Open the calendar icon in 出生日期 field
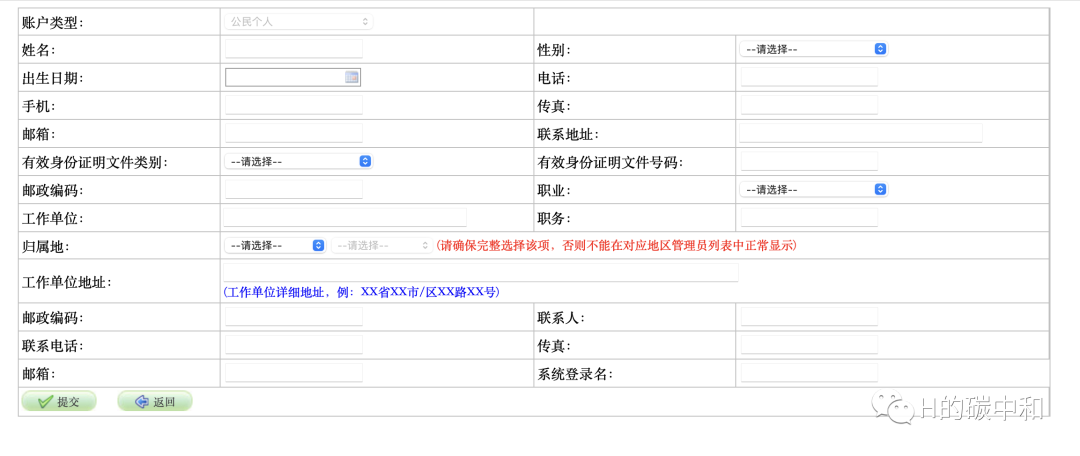 [352, 78]
